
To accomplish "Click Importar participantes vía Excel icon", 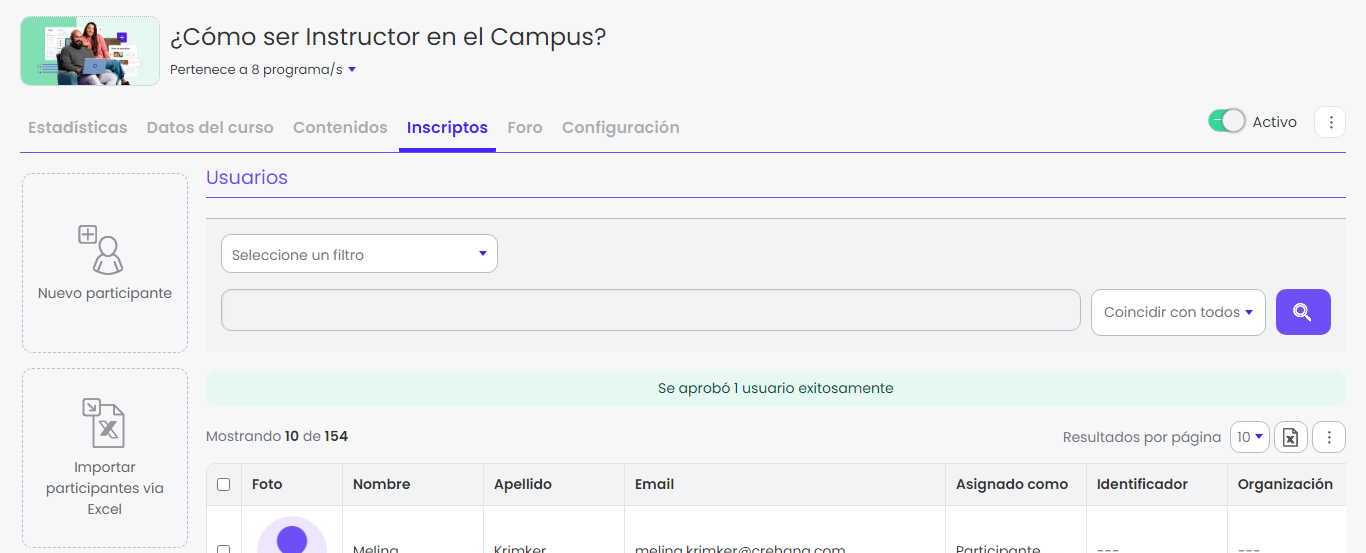I will point(104,422).
